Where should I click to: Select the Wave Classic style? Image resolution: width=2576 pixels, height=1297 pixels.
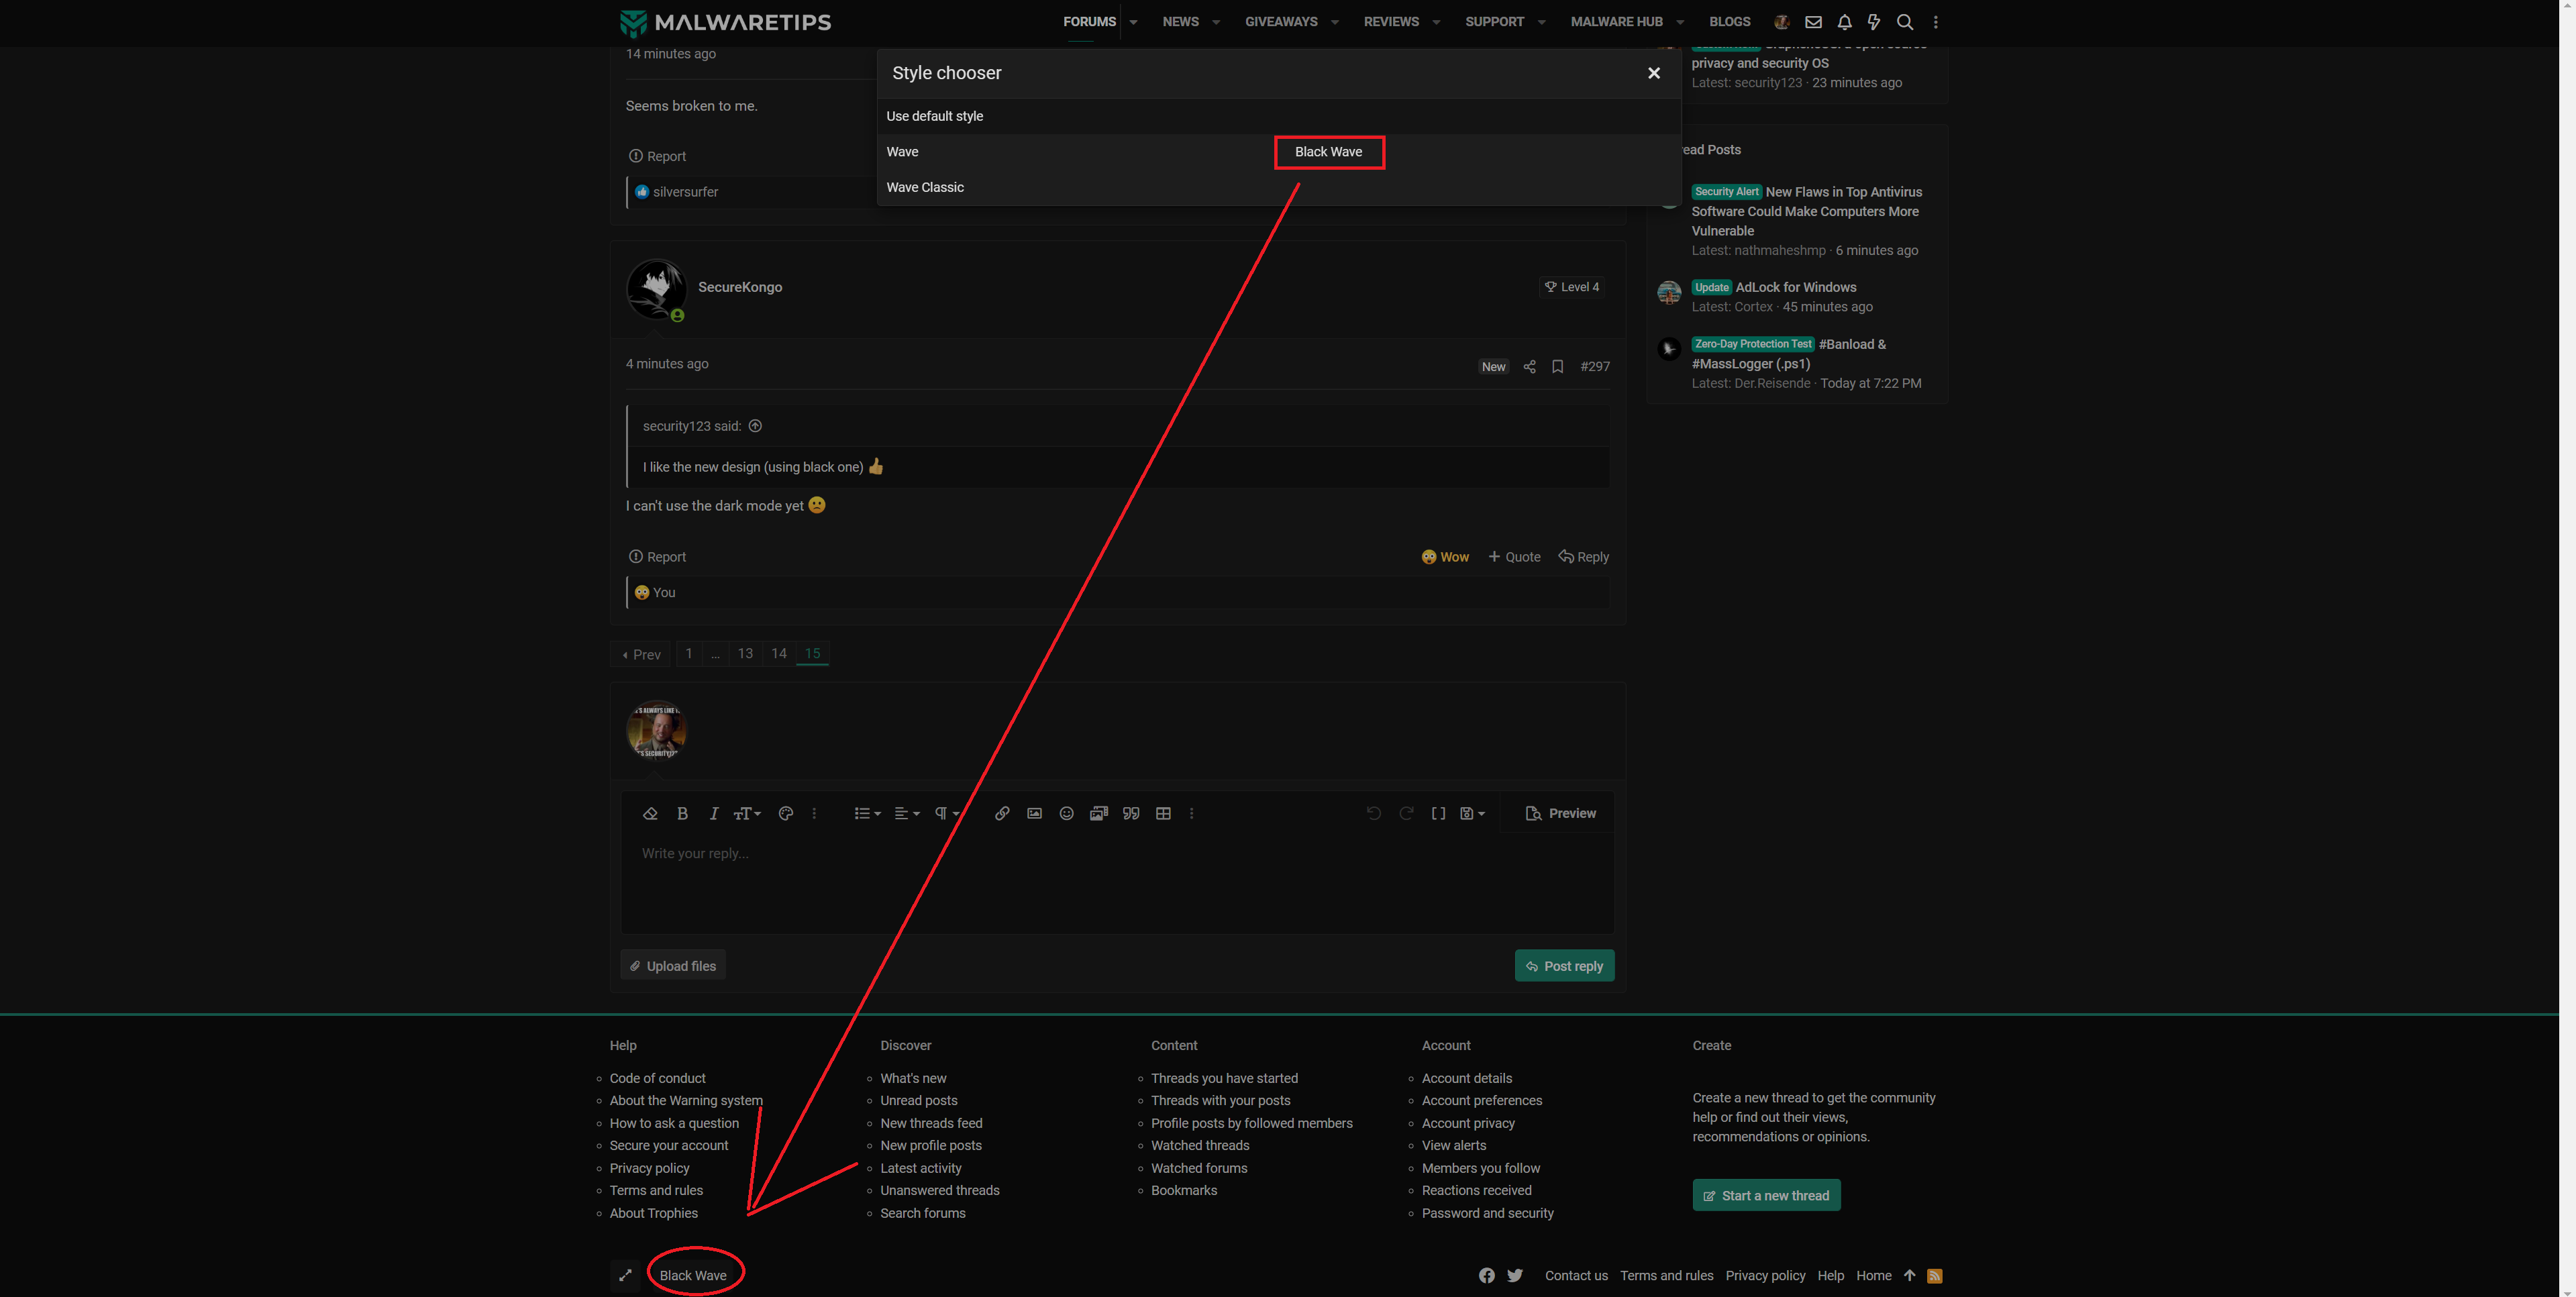(x=925, y=187)
